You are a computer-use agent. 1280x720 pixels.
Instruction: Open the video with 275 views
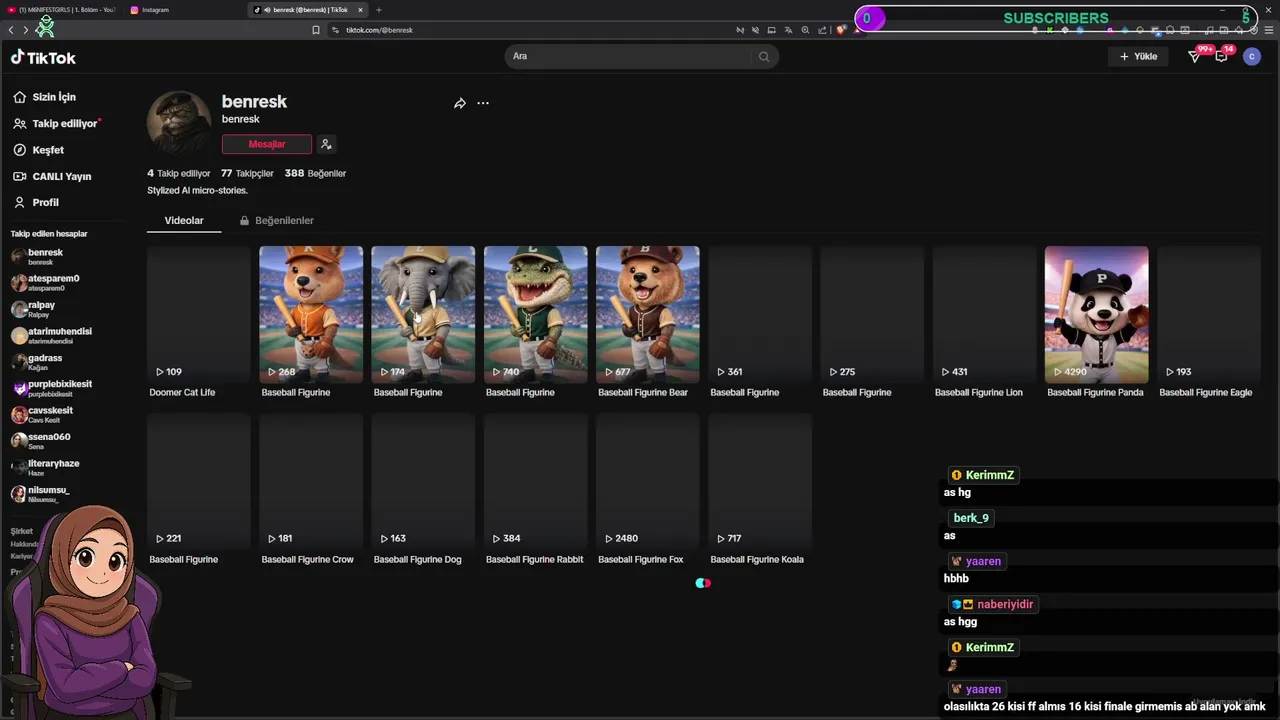[x=872, y=314]
